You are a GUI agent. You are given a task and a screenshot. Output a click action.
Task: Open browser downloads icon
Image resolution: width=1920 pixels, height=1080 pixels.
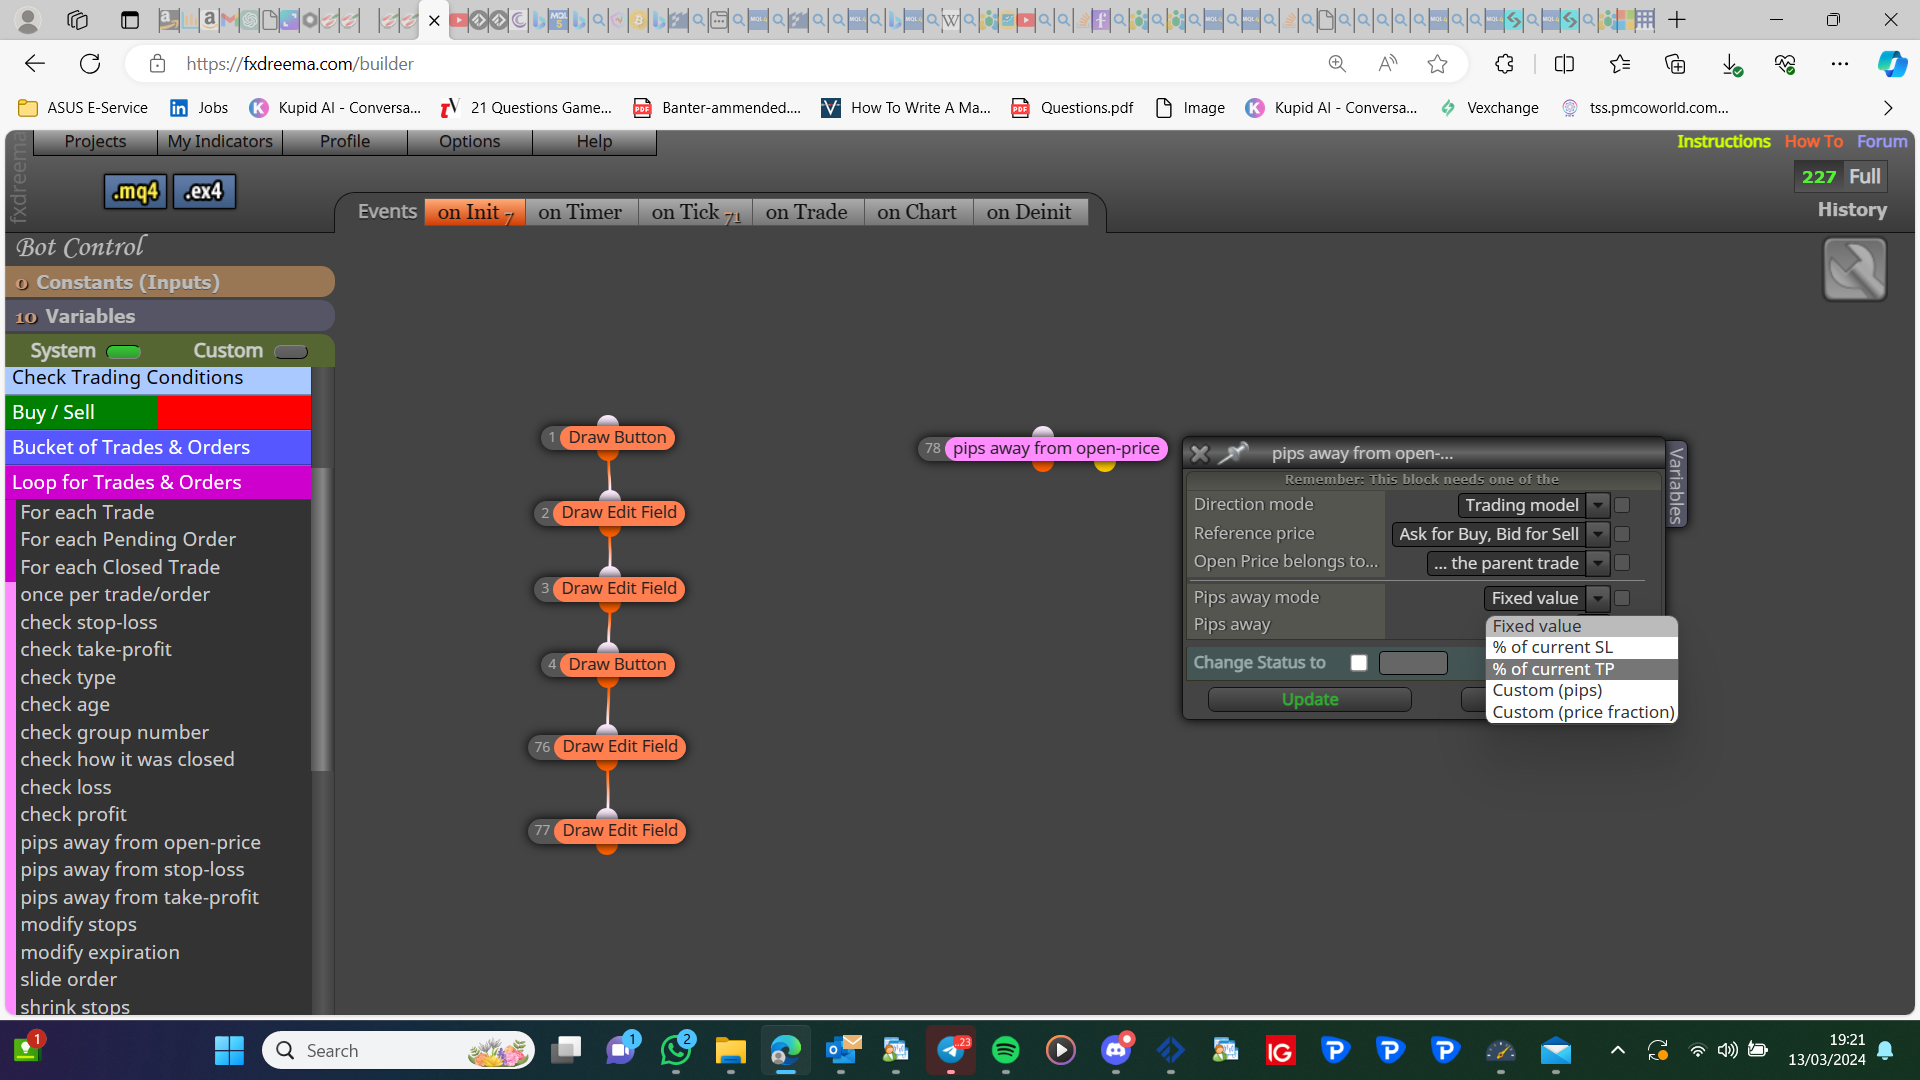(x=1731, y=64)
